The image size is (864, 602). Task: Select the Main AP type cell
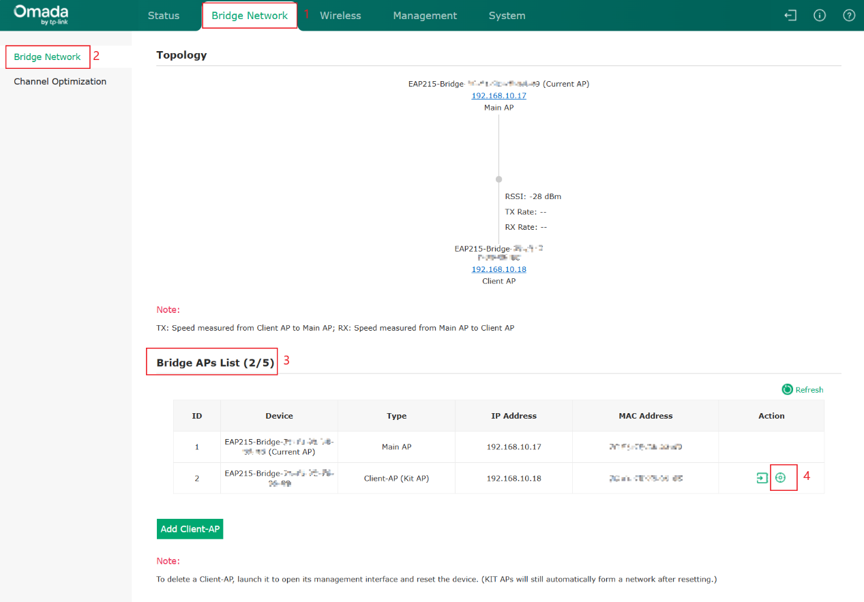coord(397,447)
